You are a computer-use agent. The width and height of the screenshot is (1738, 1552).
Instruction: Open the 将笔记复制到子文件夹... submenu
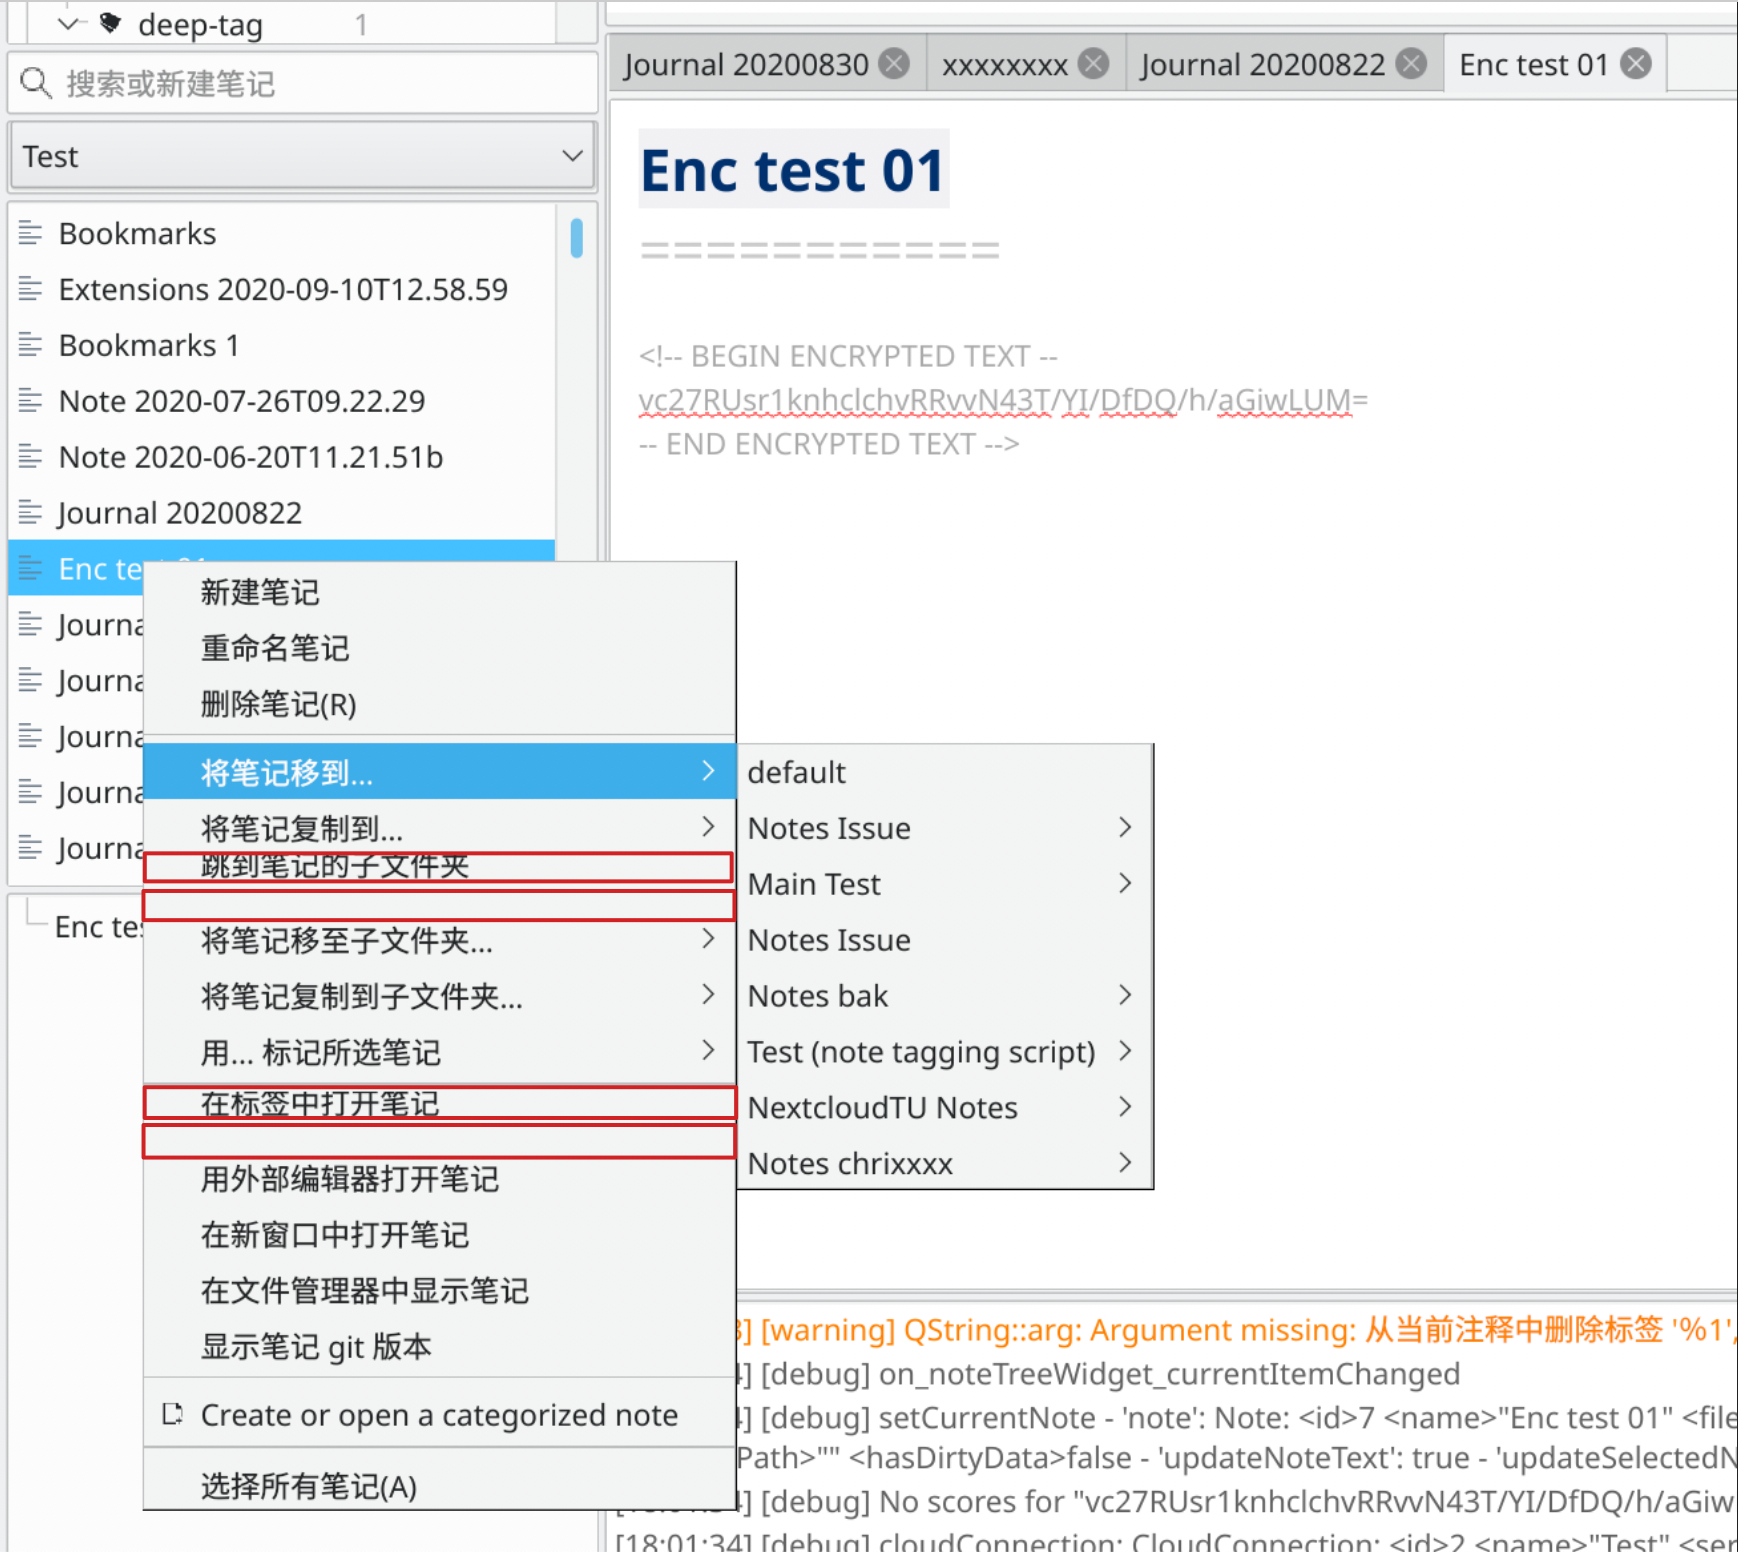[440, 996]
